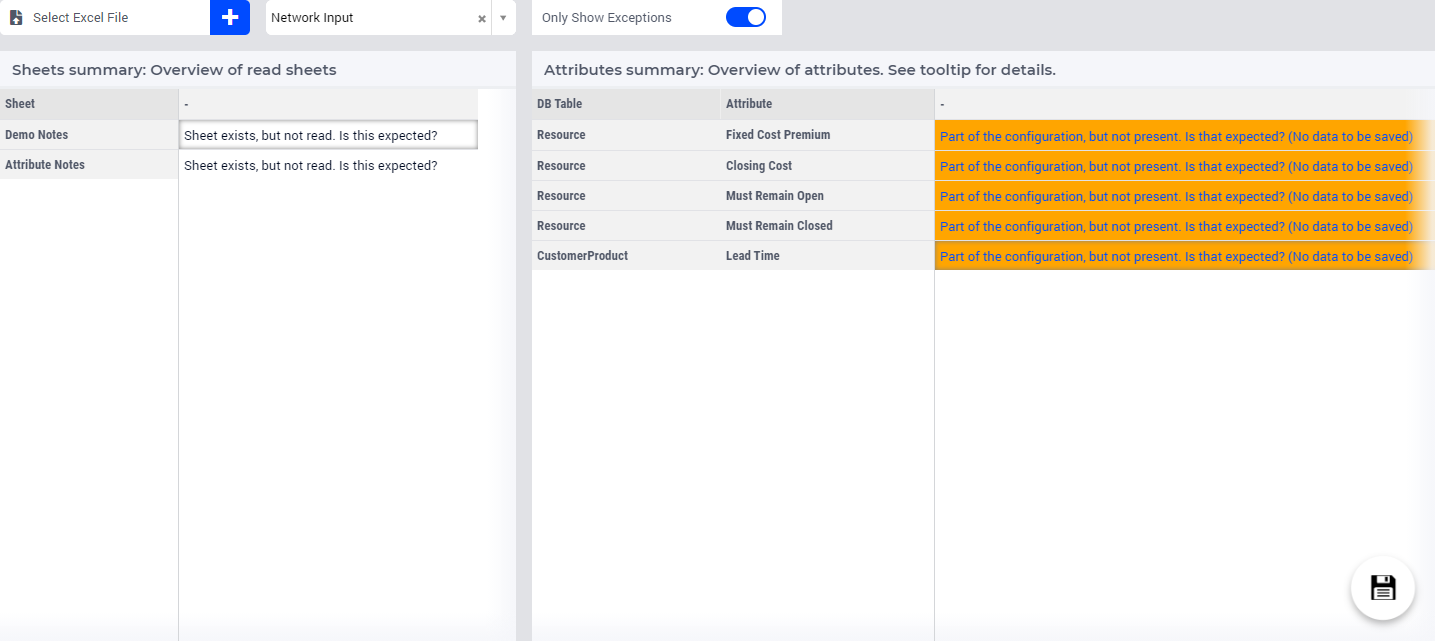Toggle the Only Show Exceptions switch
Viewport: 1435px width, 641px height.
(746, 17)
